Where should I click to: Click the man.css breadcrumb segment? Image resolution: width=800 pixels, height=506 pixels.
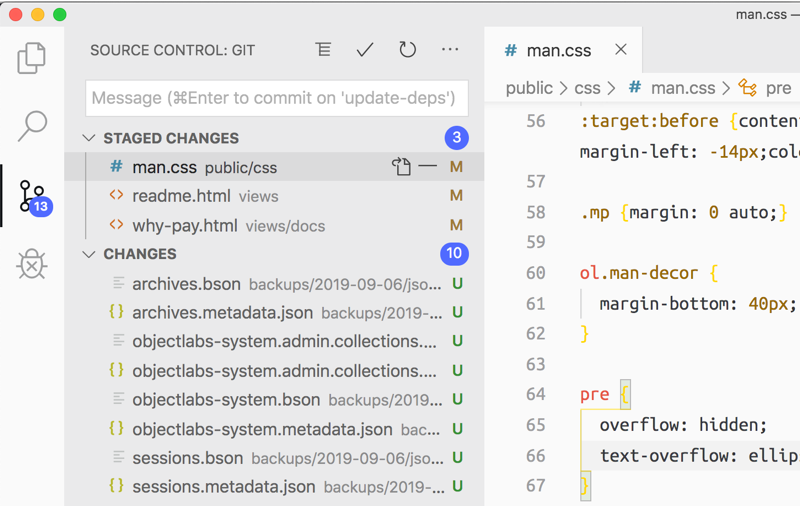pyautogui.click(x=683, y=88)
